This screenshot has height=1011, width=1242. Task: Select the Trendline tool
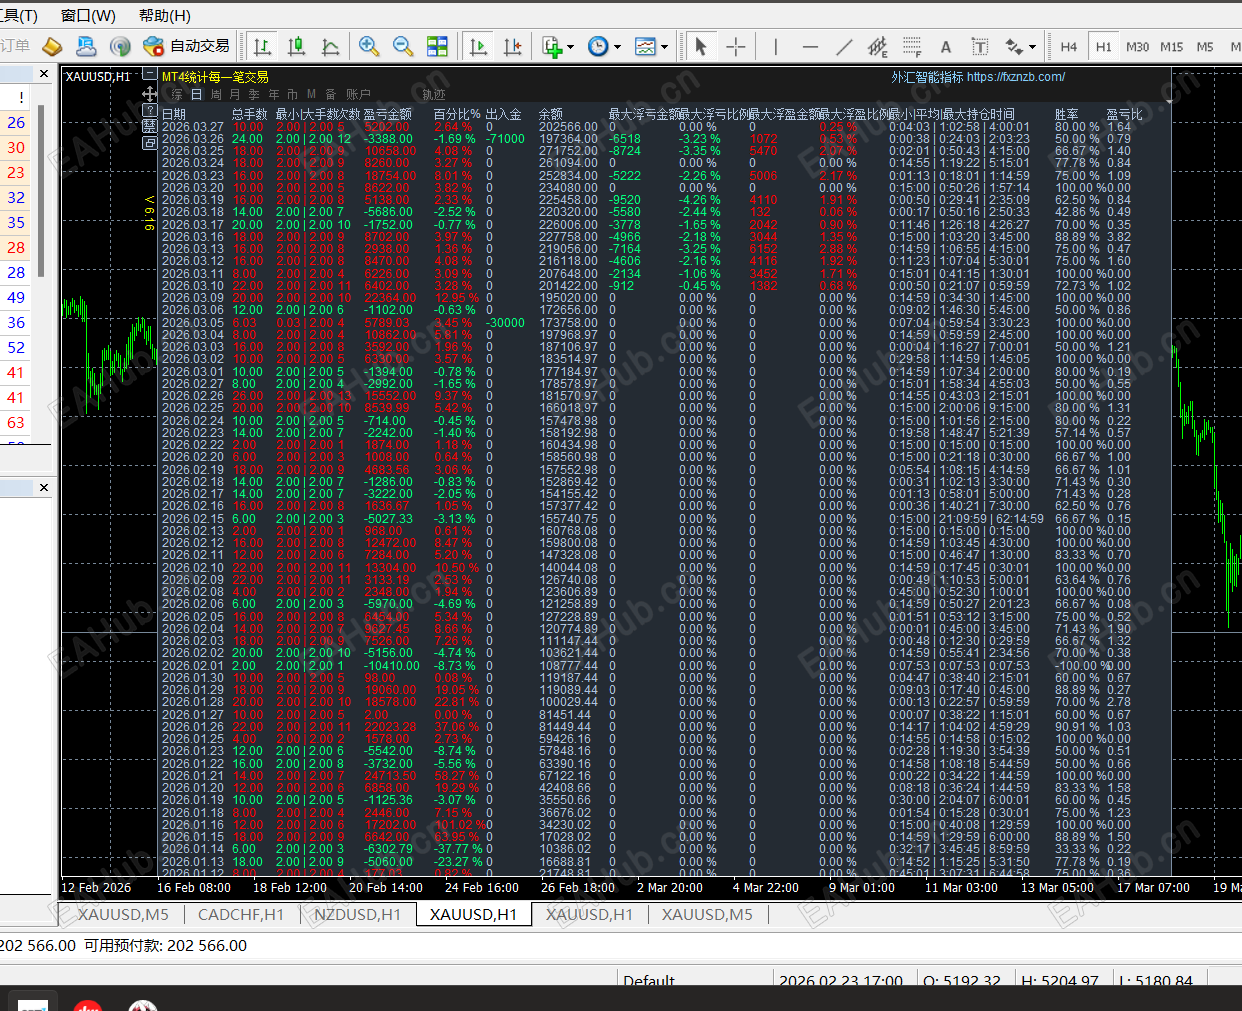(x=844, y=46)
